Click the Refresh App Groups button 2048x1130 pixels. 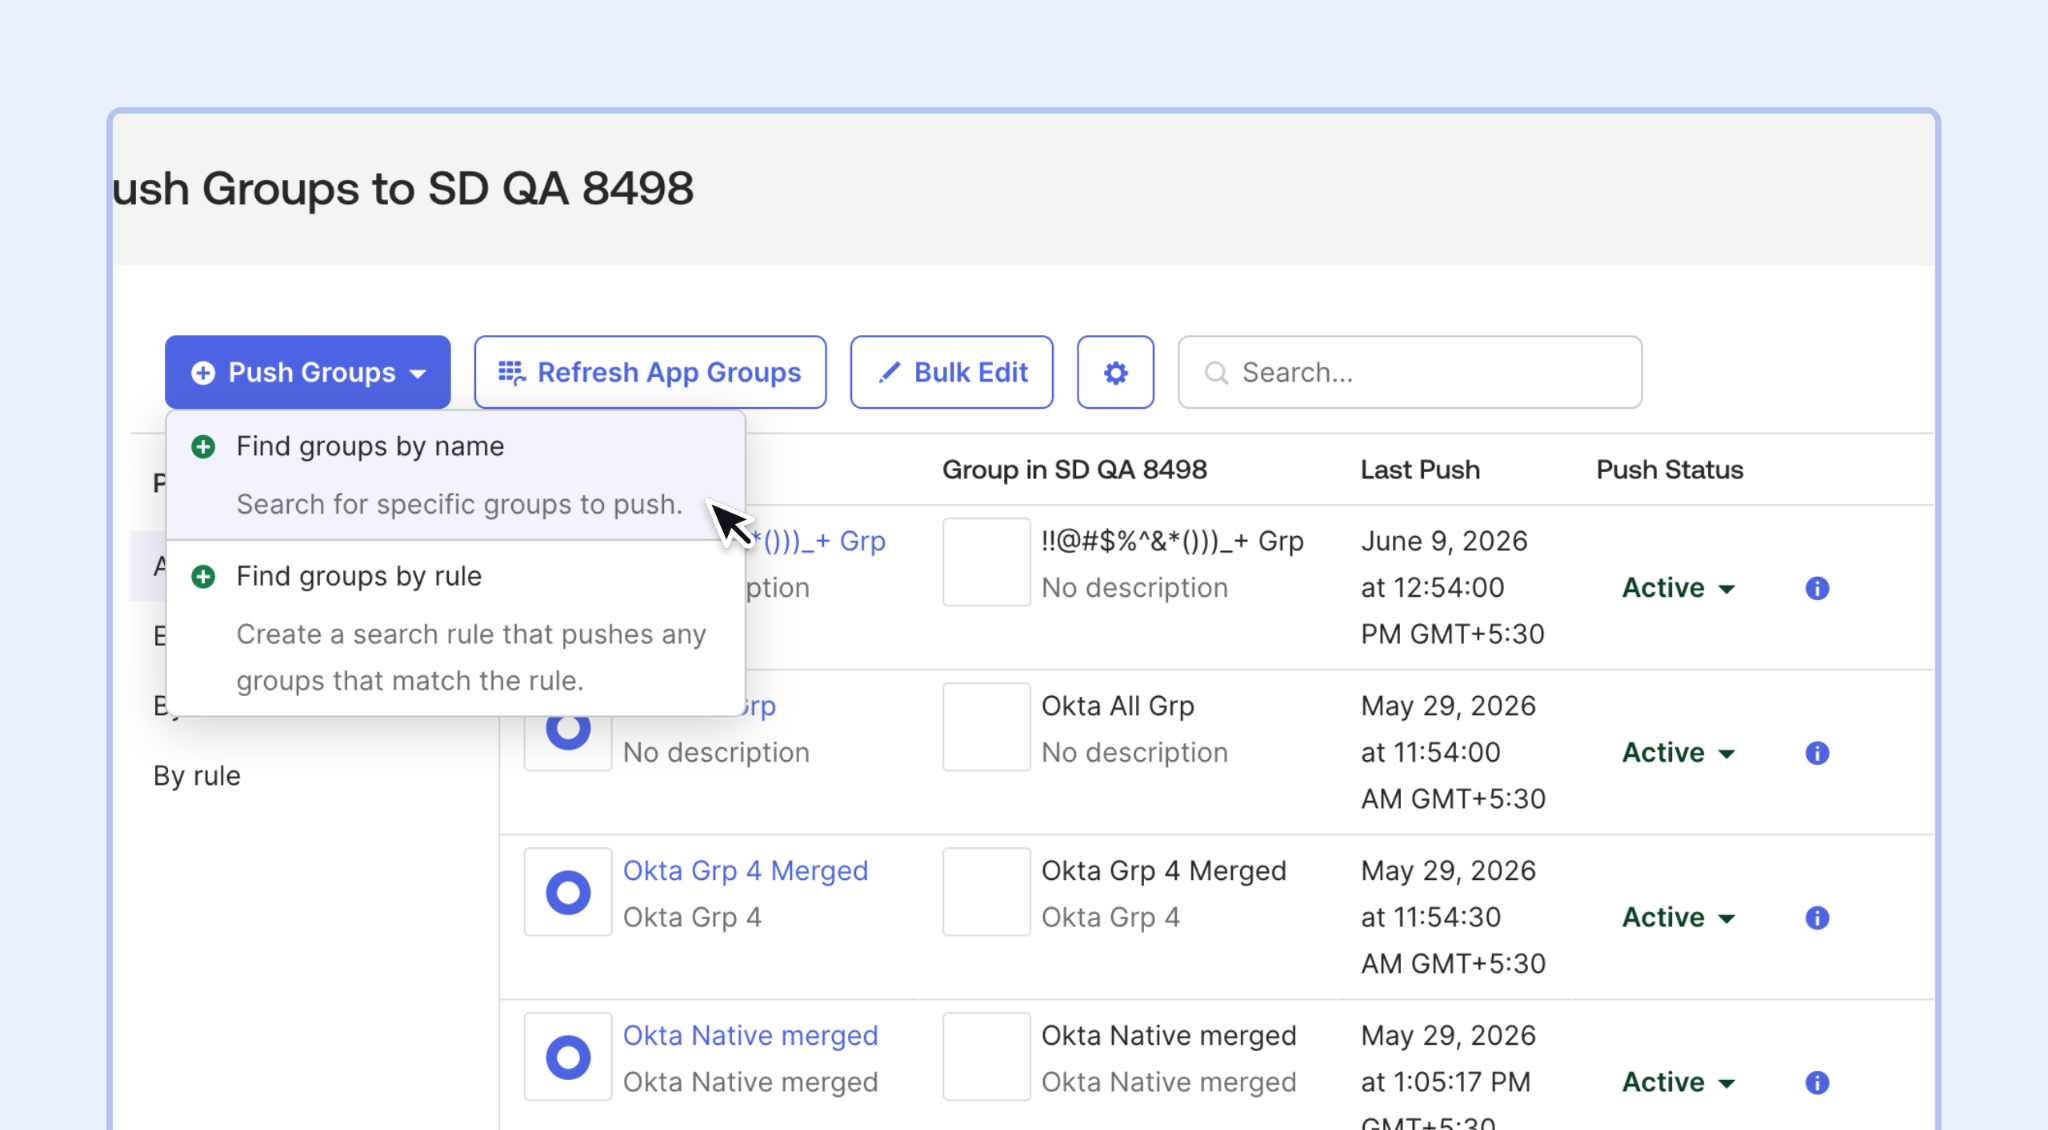[650, 372]
